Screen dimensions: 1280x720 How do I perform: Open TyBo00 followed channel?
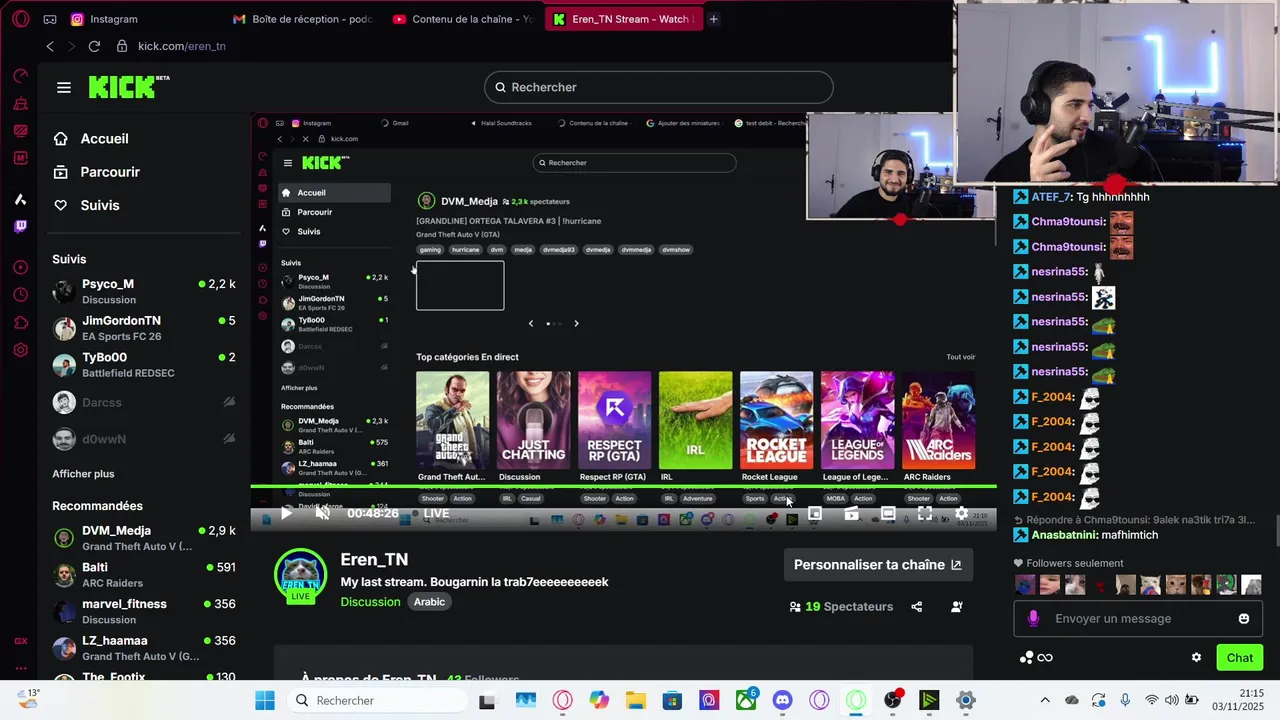tap(144, 364)
